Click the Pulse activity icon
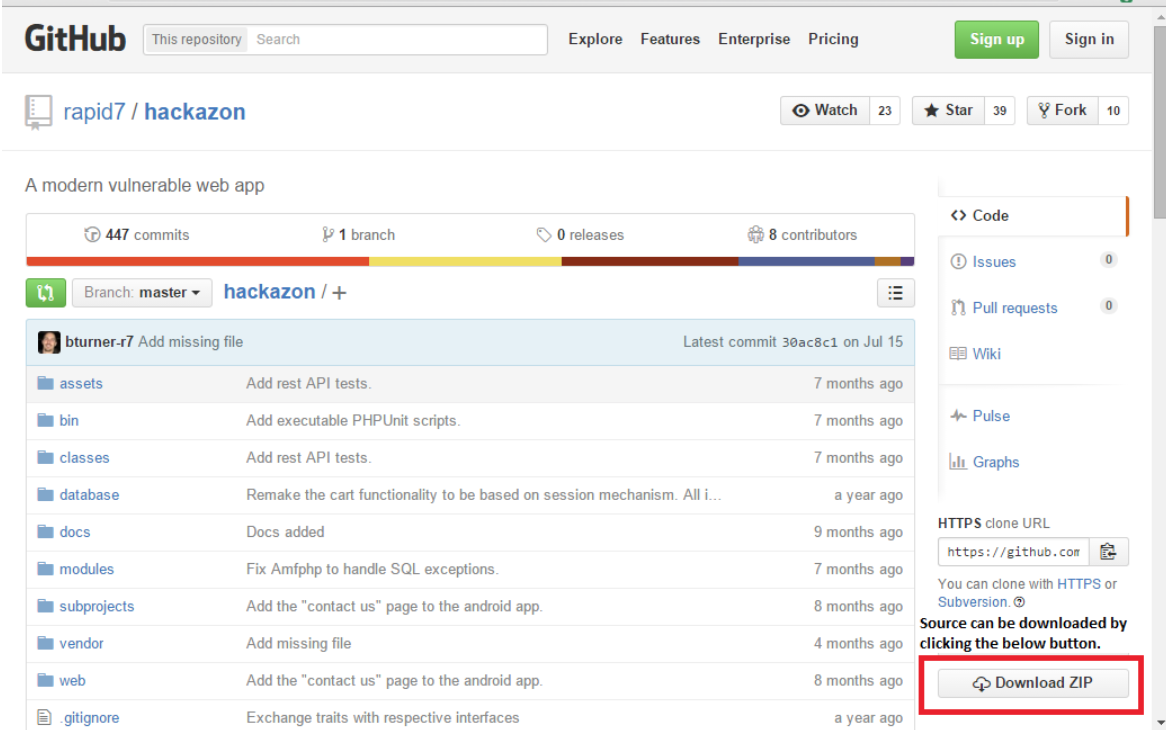 pyautogui.click(x=958, y=416)
